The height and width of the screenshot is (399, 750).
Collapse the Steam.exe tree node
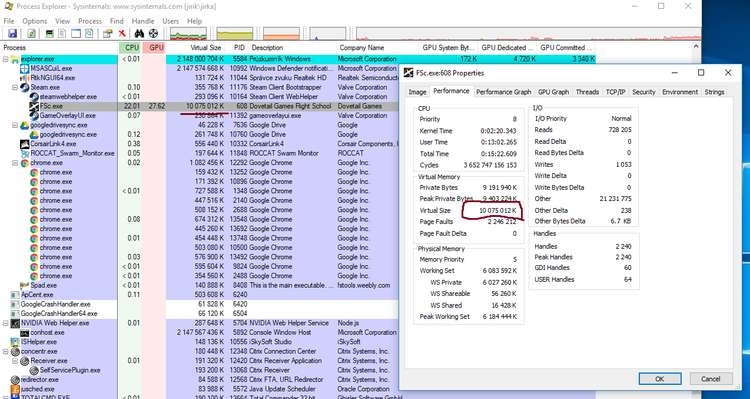pos(15,88)
